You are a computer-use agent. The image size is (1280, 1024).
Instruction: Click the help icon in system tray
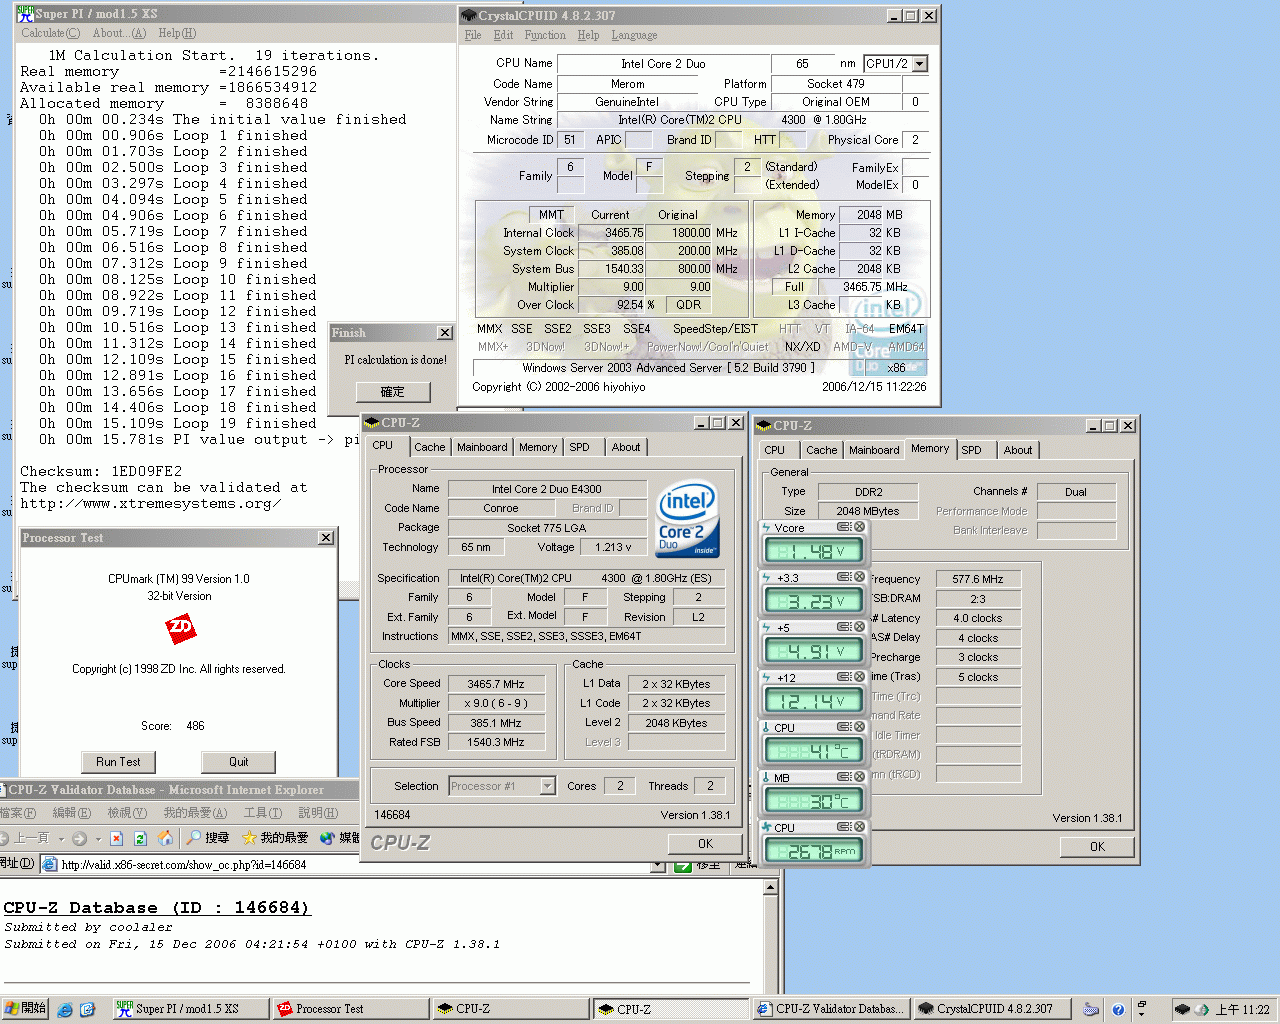[x=1118, y=1010]
